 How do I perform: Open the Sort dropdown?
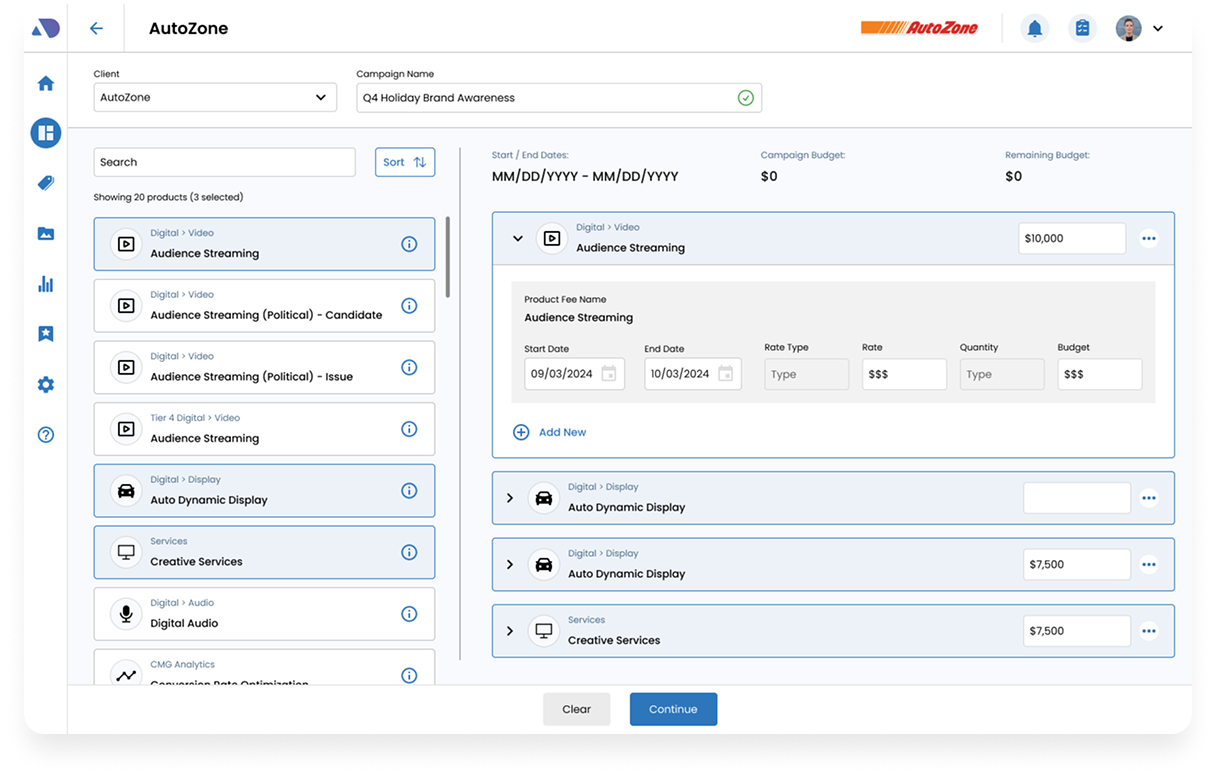(405, 162)
